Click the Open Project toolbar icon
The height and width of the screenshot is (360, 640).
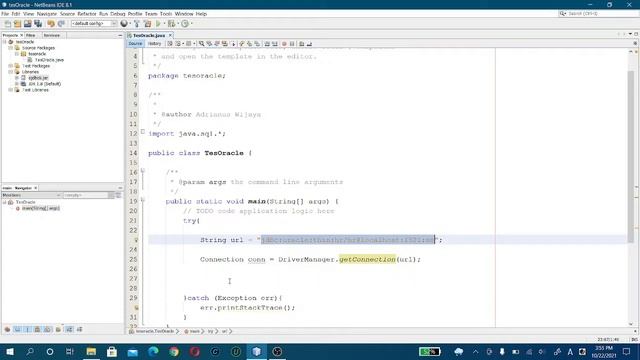click(27, 24)
